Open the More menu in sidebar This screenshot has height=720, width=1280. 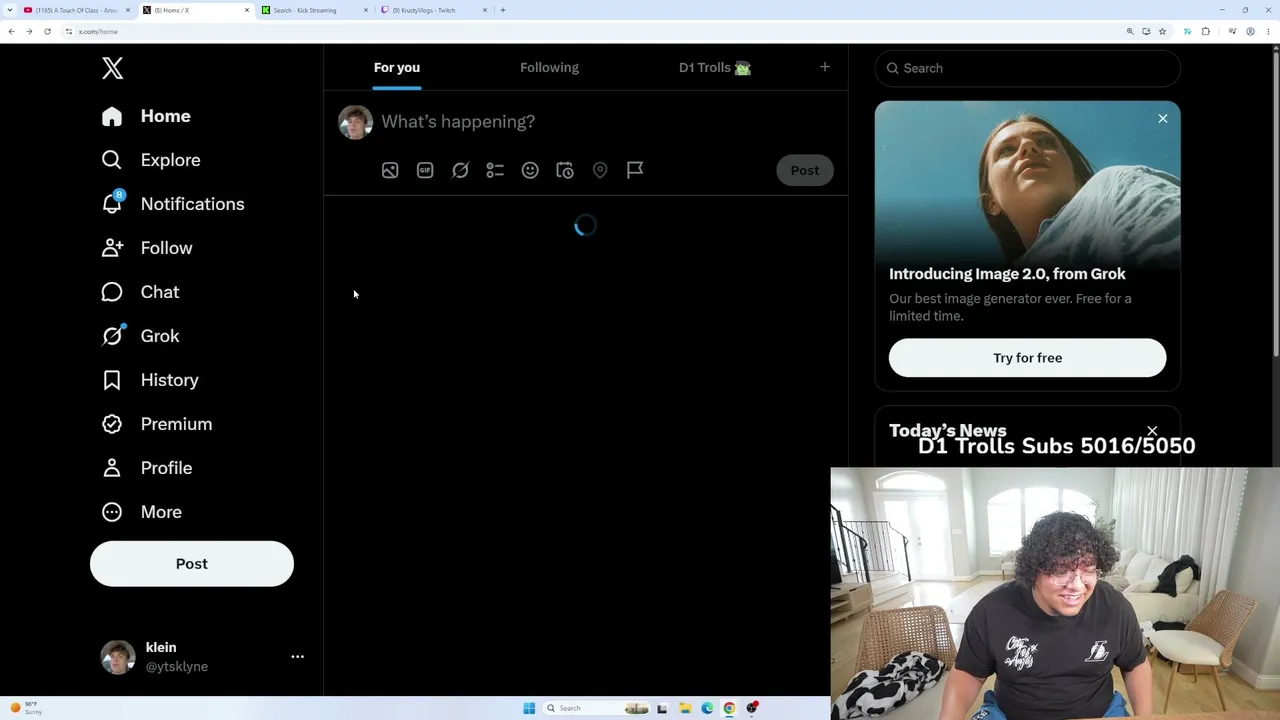tap(142, 512)
